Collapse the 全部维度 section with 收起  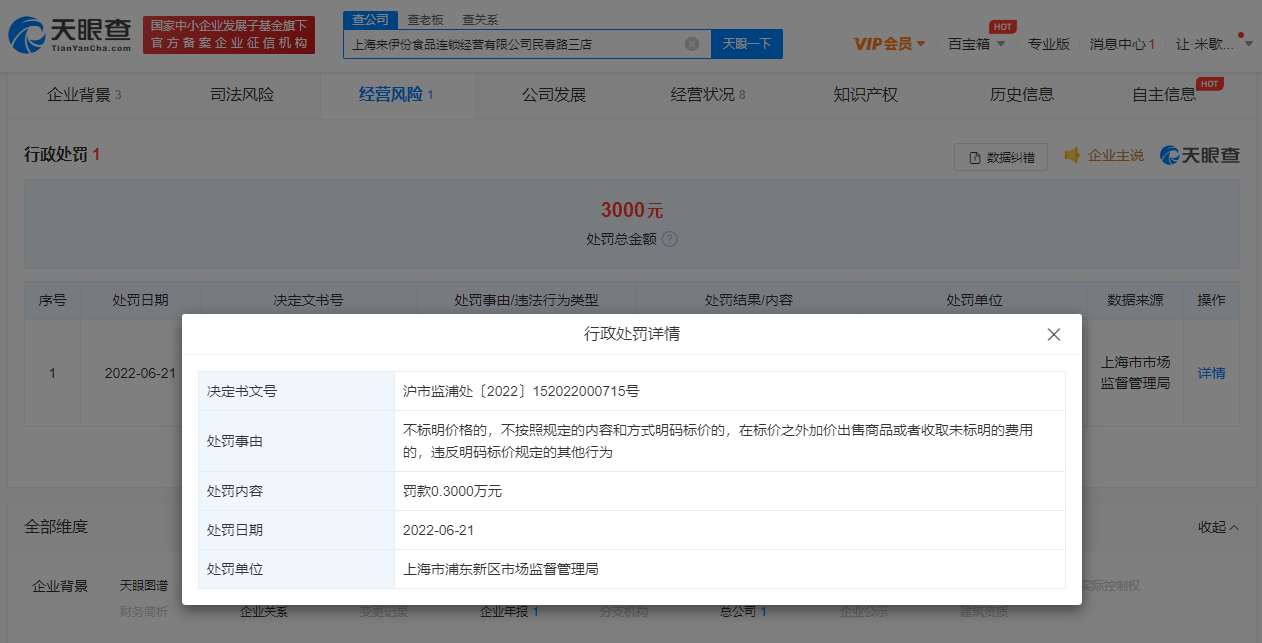click(x=1219, y=527)
